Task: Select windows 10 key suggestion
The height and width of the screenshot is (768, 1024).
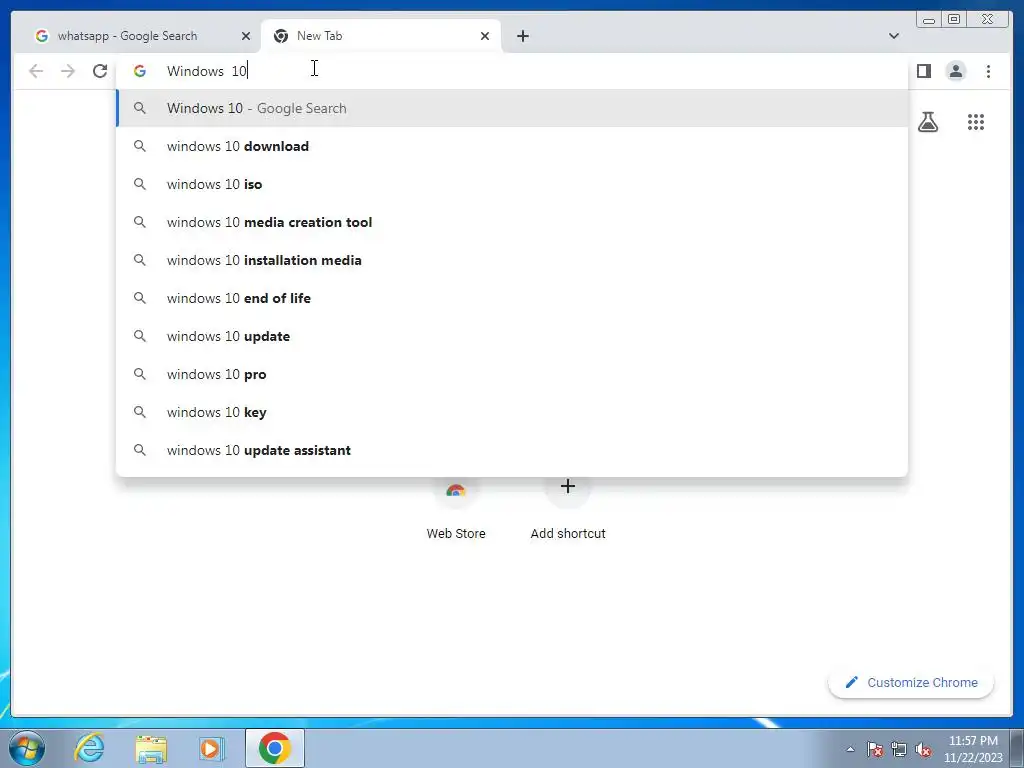Action: click(512, 412)
